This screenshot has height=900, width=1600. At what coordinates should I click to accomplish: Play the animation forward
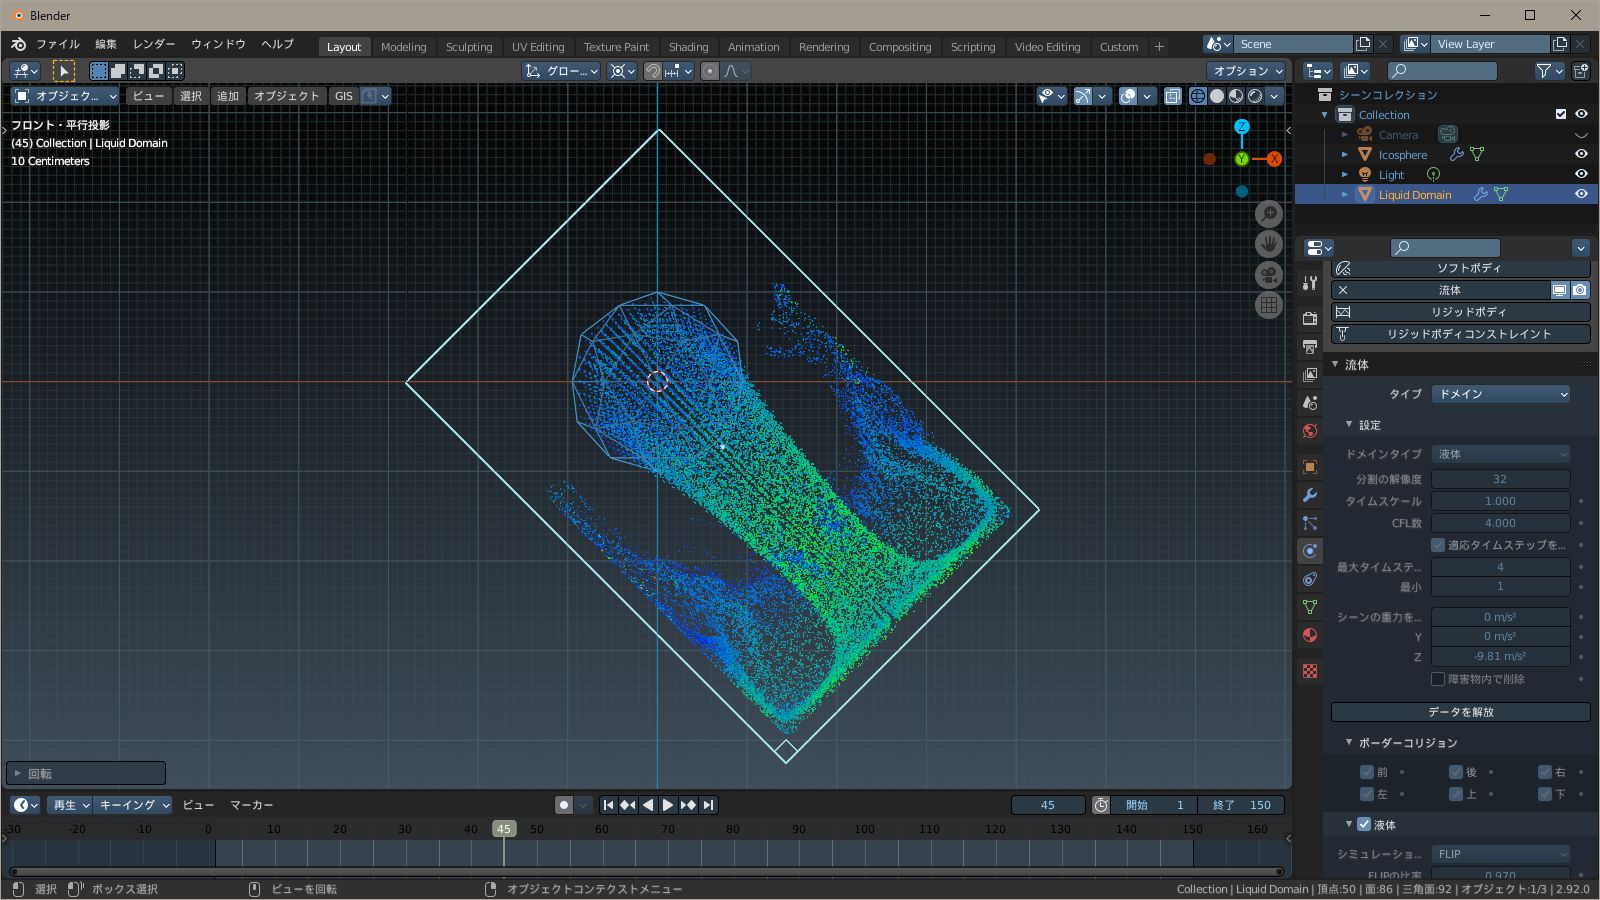click(x=668, y=805)
